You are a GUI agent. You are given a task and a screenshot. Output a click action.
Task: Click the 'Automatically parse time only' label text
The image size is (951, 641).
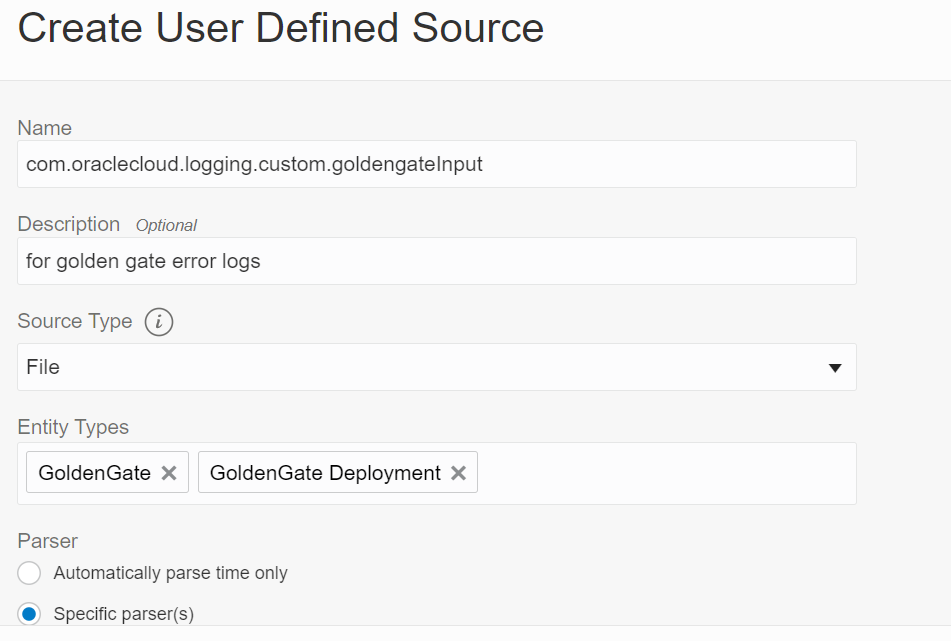[x=170, y=573]
